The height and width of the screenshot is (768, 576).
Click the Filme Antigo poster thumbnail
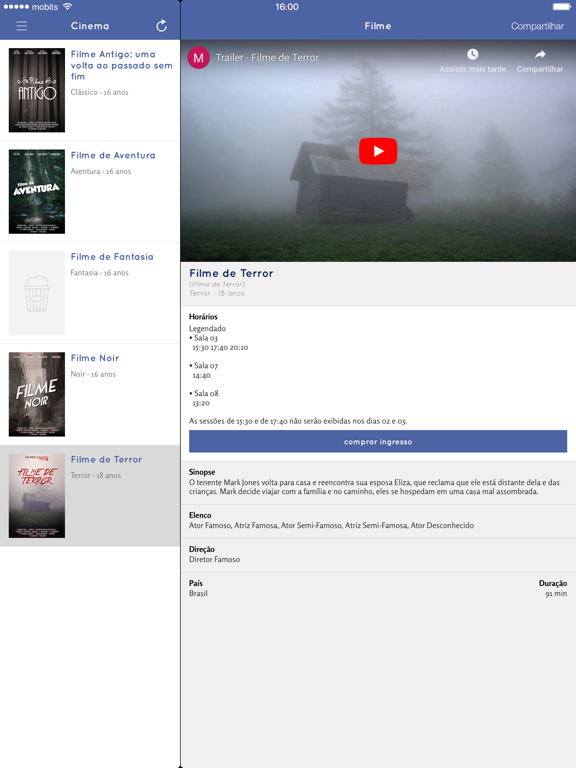point(37,90)
